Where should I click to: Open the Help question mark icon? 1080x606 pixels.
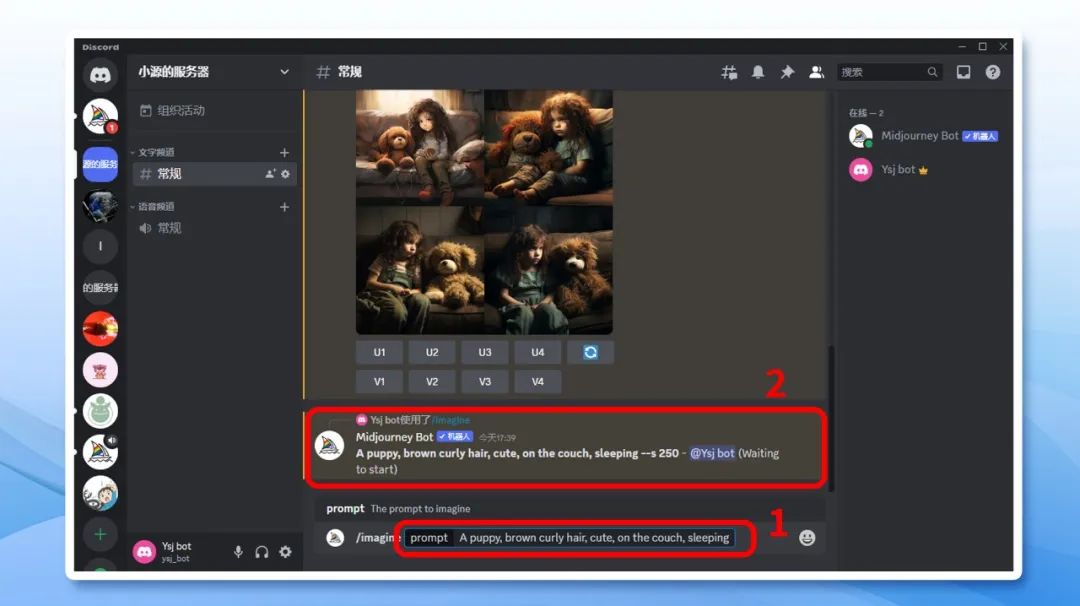[993, 72]
